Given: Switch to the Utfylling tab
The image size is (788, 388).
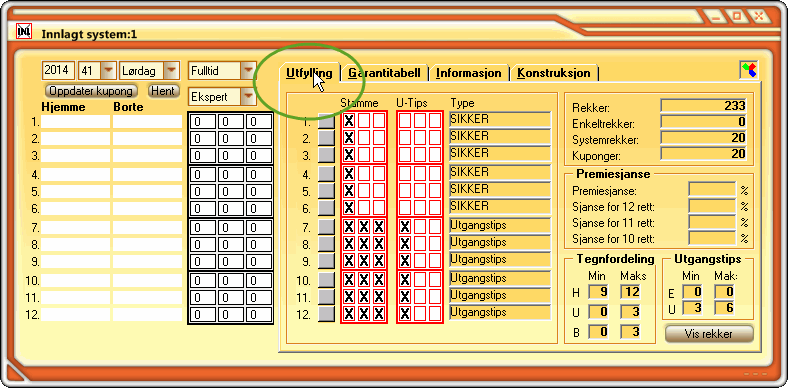Looking at the screenshot, I should pos(310,73).
